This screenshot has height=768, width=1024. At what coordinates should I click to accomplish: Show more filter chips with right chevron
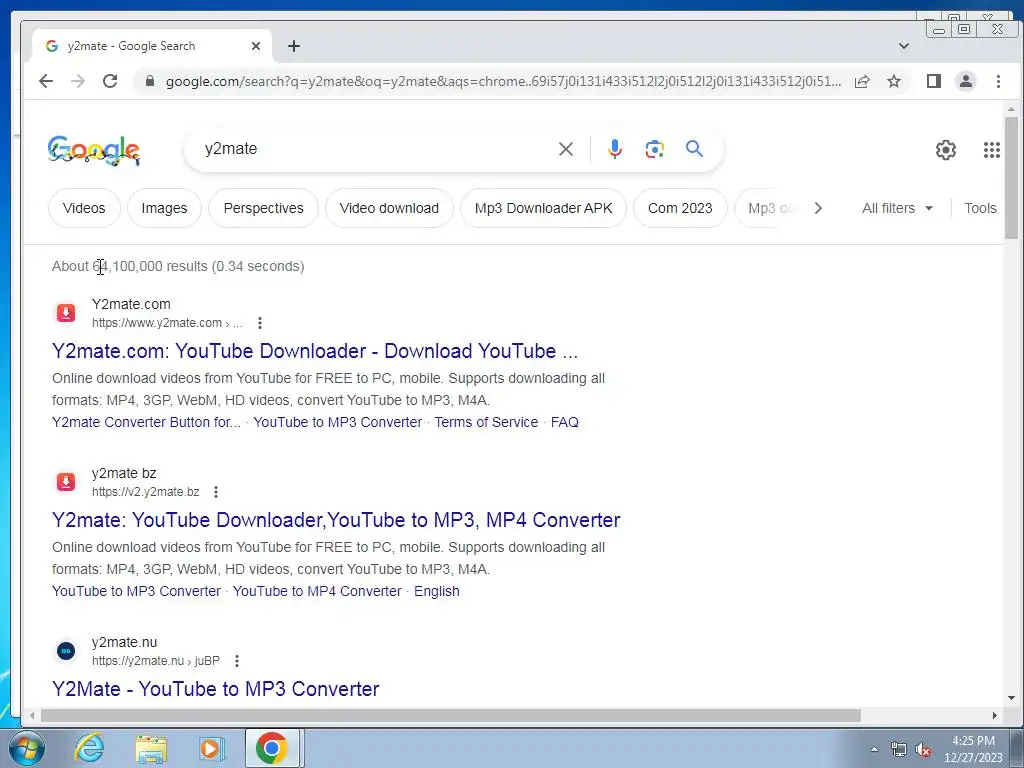tap(818, 208)
